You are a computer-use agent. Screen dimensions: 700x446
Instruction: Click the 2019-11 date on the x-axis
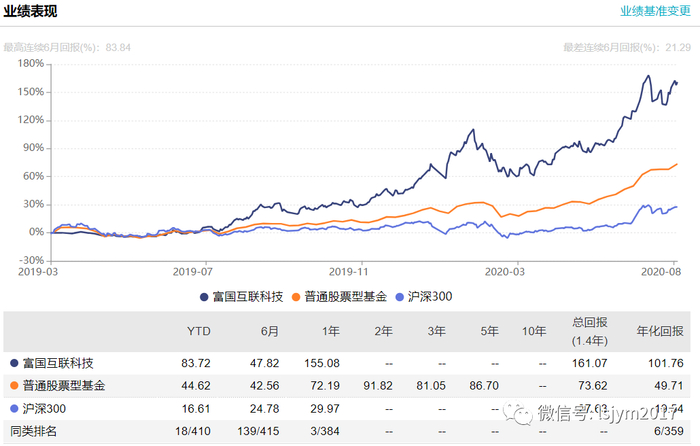pos(351,271)
